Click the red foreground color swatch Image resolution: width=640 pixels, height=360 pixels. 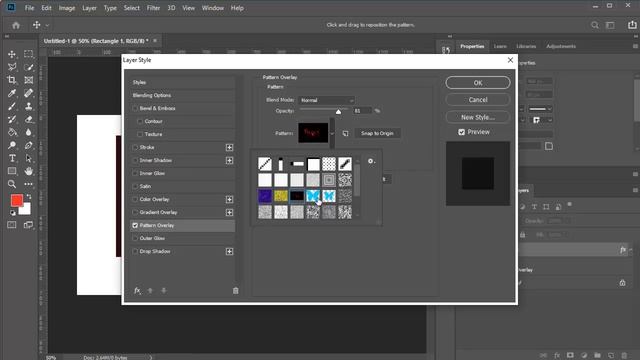point(17,200)
